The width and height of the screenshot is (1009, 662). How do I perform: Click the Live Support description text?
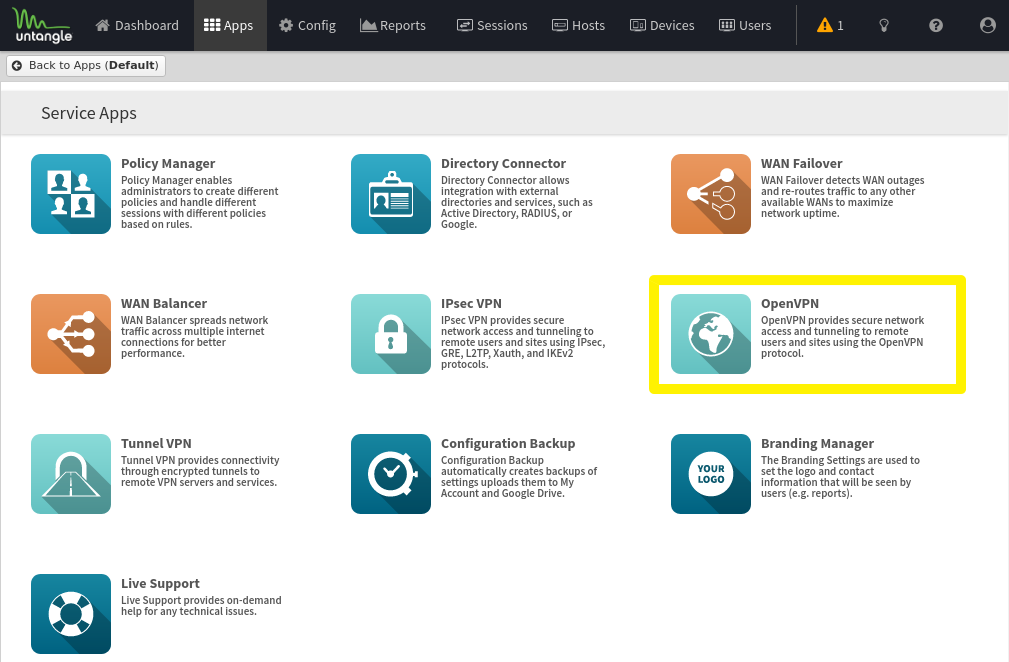click(201, 605)
